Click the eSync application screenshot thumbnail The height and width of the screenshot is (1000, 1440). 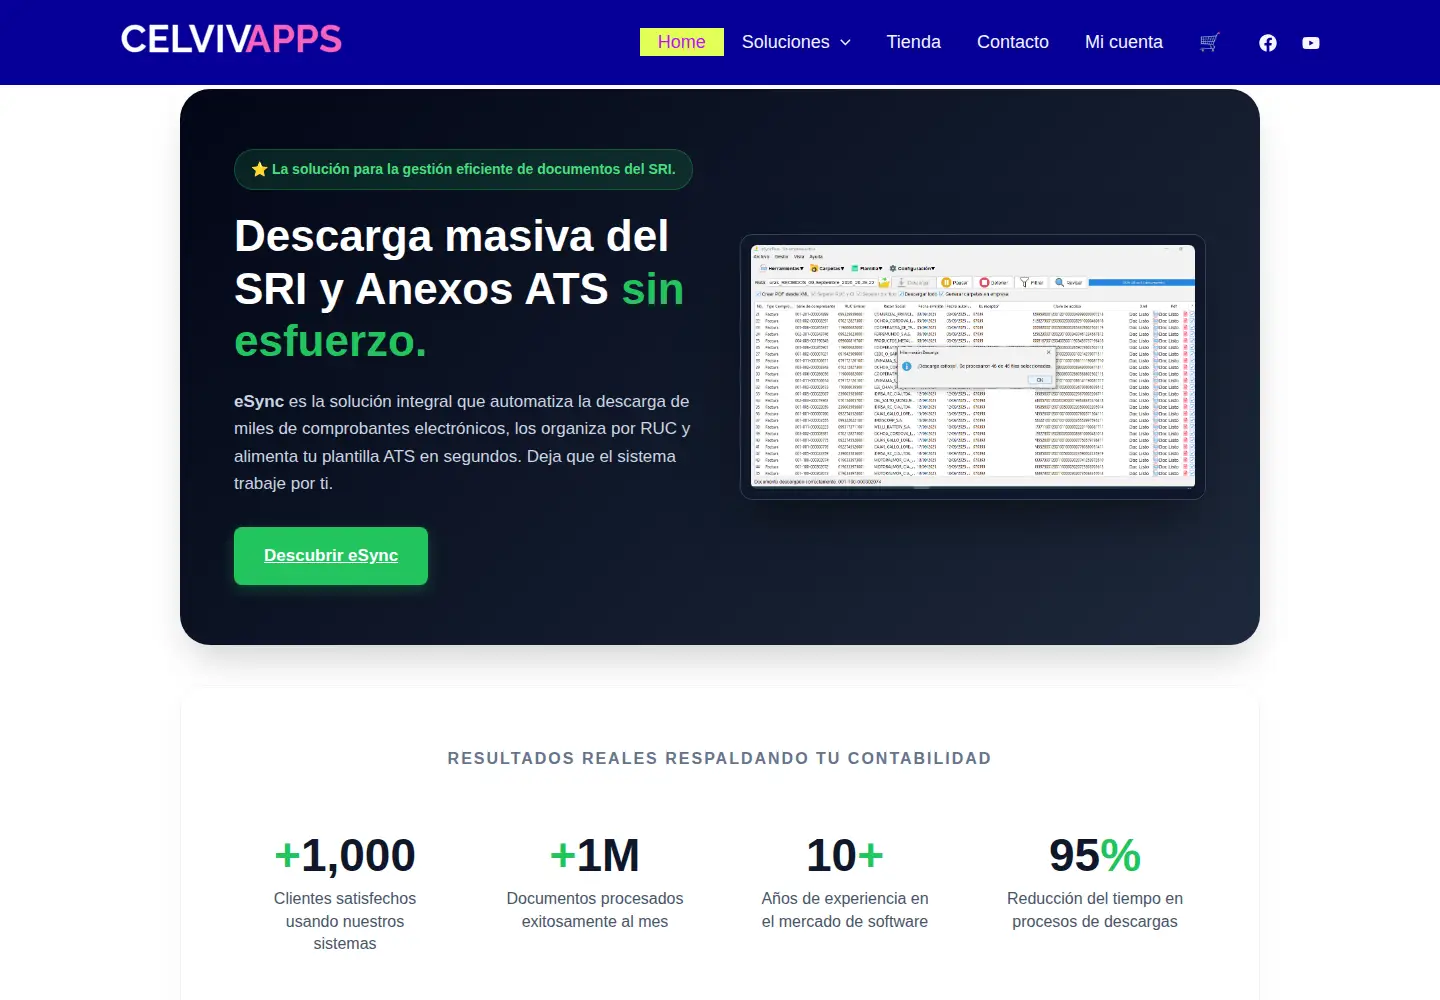click(973, 367)
